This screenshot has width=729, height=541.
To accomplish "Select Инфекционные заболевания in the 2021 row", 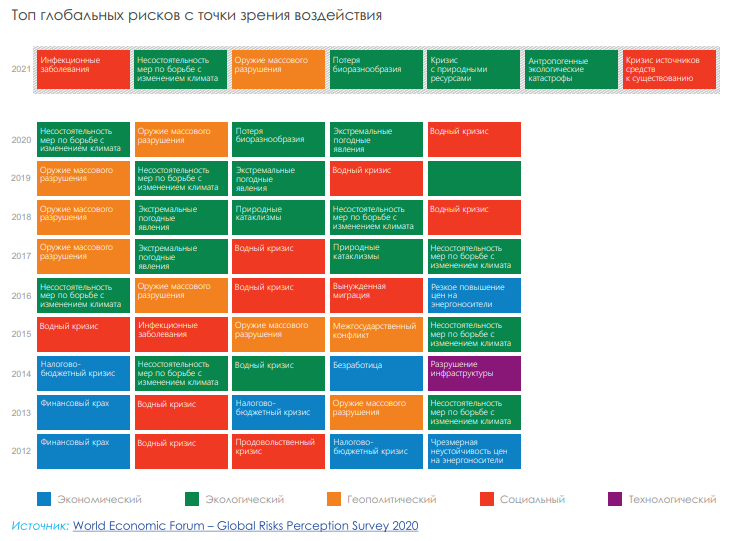I will (x=83, y=69).
